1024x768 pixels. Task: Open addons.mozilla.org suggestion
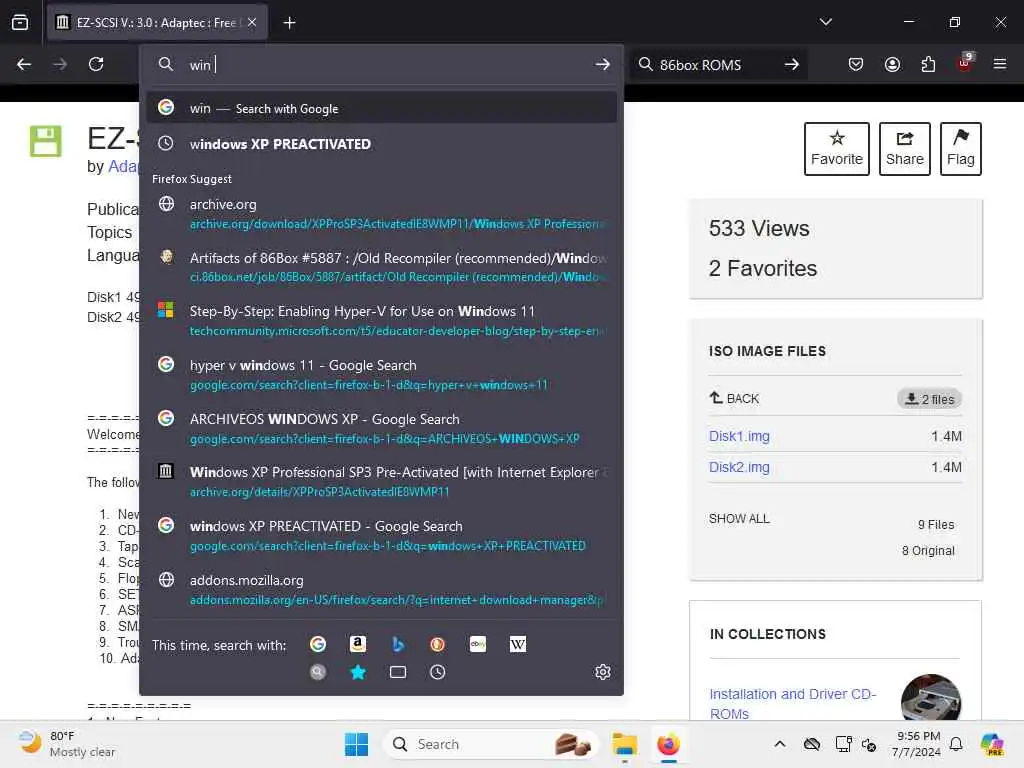tap(381, 589)
